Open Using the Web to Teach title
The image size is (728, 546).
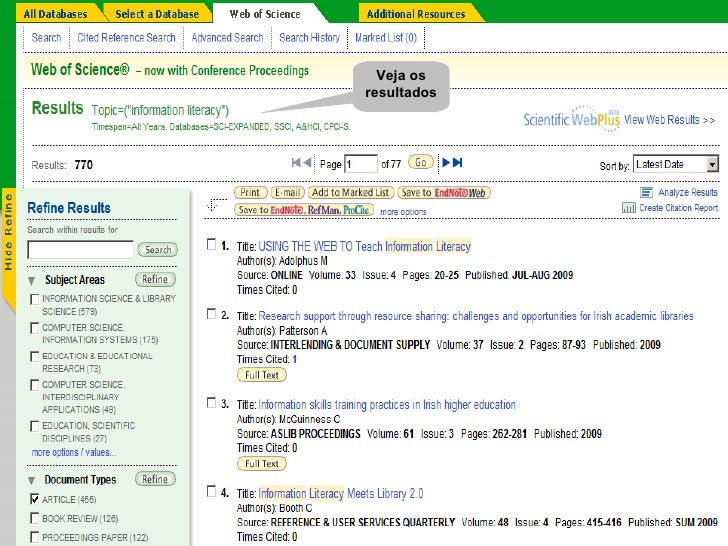(x=364, y=246)
